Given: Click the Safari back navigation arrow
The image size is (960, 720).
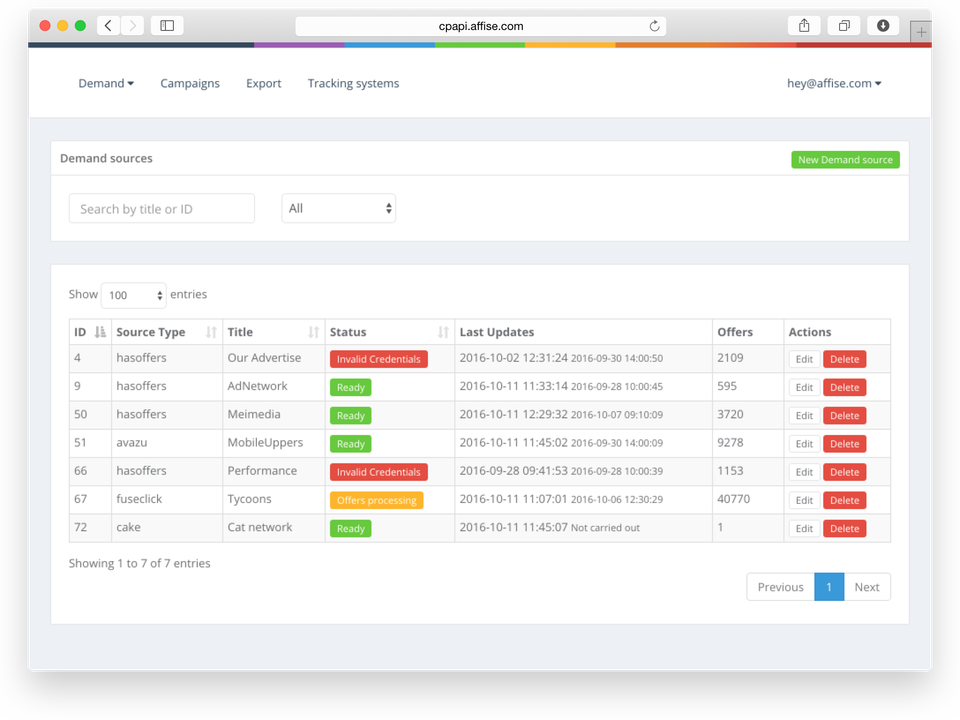Looking at the screenshot, I should (x=109, y=26).
